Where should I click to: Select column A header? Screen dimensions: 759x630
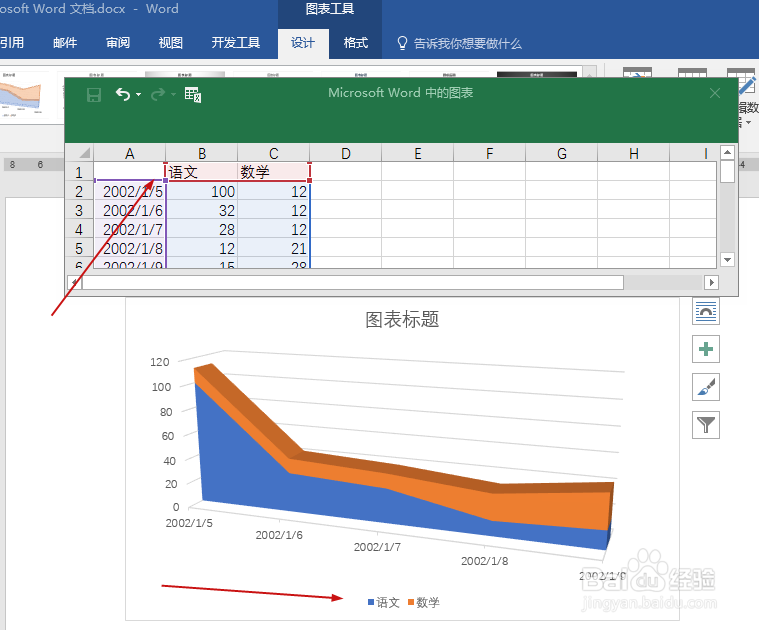(129, 153)
